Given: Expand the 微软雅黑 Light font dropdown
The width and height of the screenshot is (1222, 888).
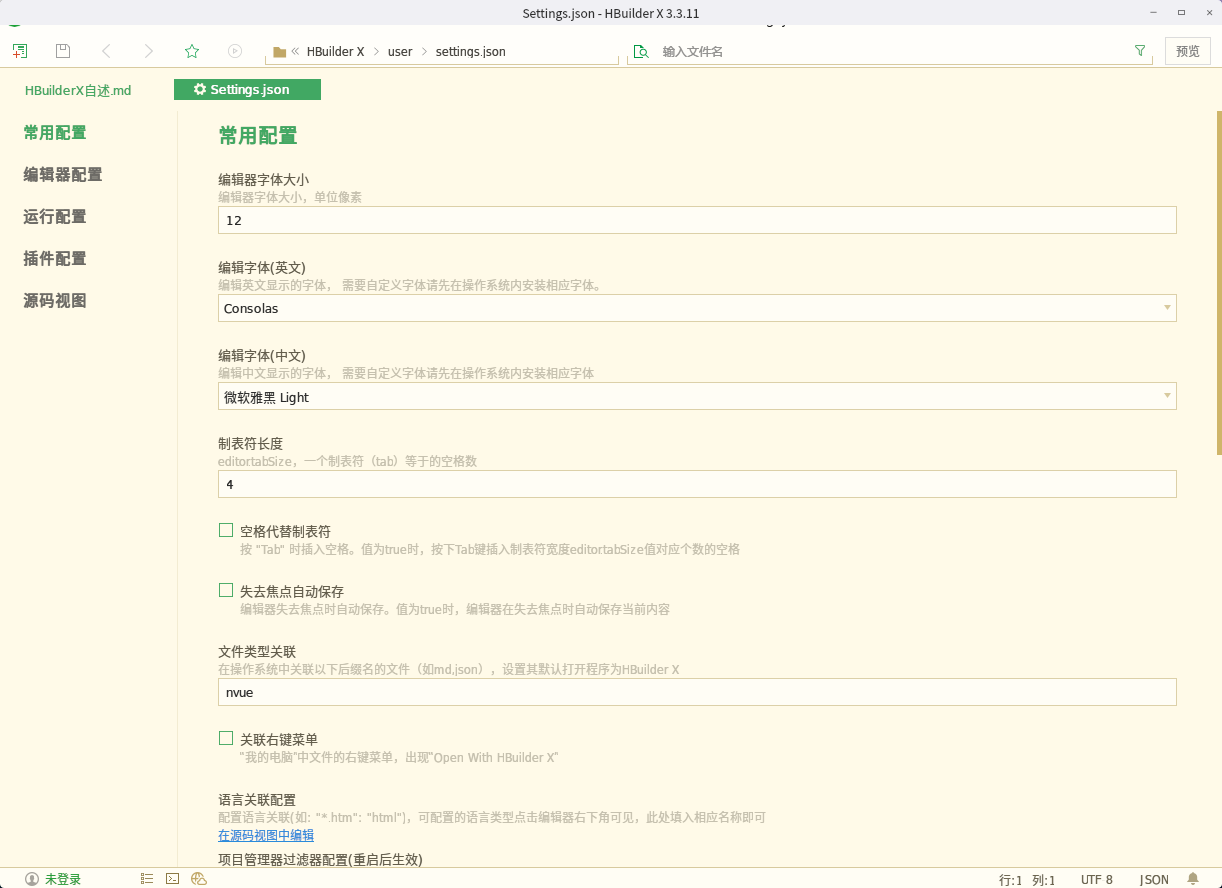Looking at the screenshot, I should pyautogui.click(x=696, y=397).
